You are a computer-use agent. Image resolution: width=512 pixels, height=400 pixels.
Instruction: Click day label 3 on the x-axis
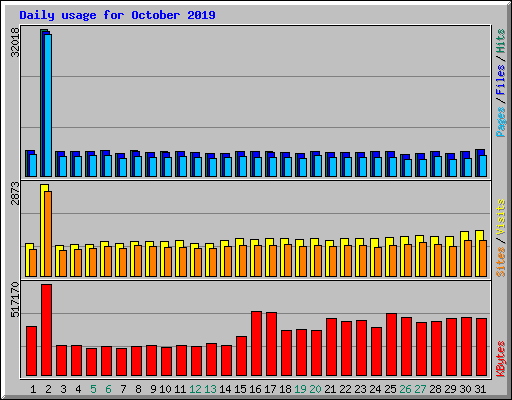tap(63, 389)
